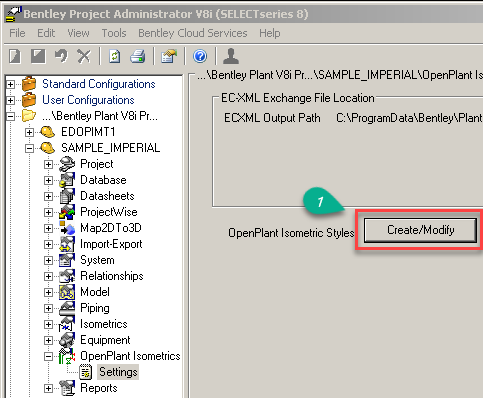This screenshot has height=398, width=483.
Task: Click the User Configurations briefcase icon
Action: pos(29,100)
